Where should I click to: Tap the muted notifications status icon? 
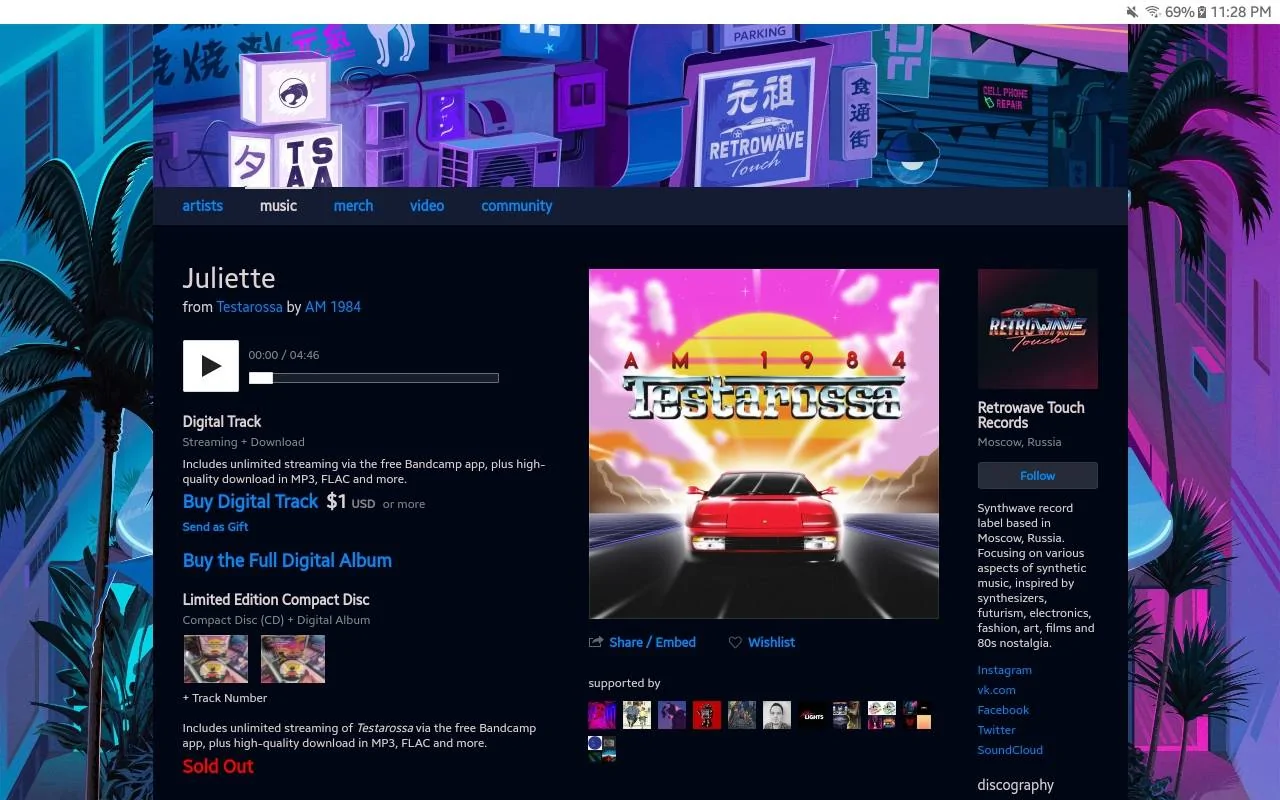1132,12
